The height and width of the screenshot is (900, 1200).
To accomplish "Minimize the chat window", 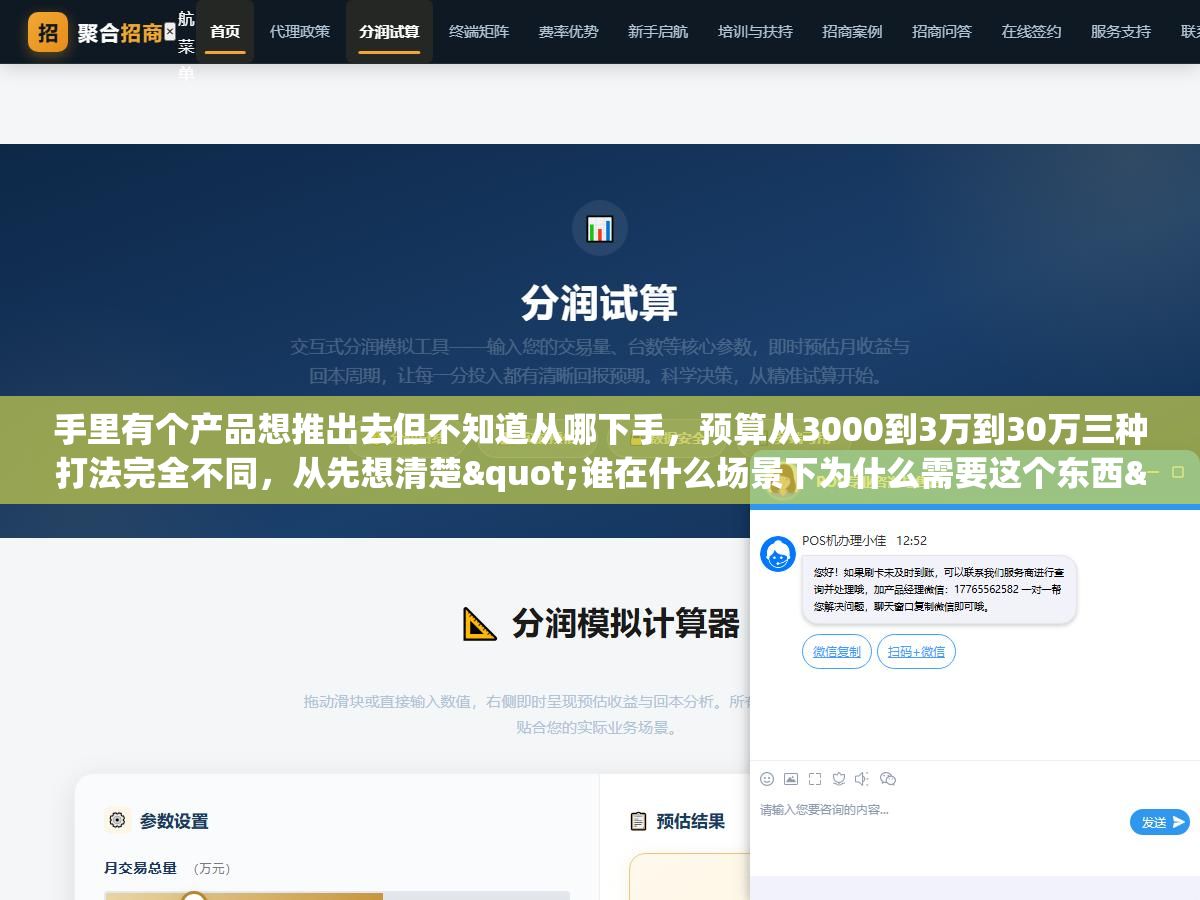I will tap(1152, 471).
